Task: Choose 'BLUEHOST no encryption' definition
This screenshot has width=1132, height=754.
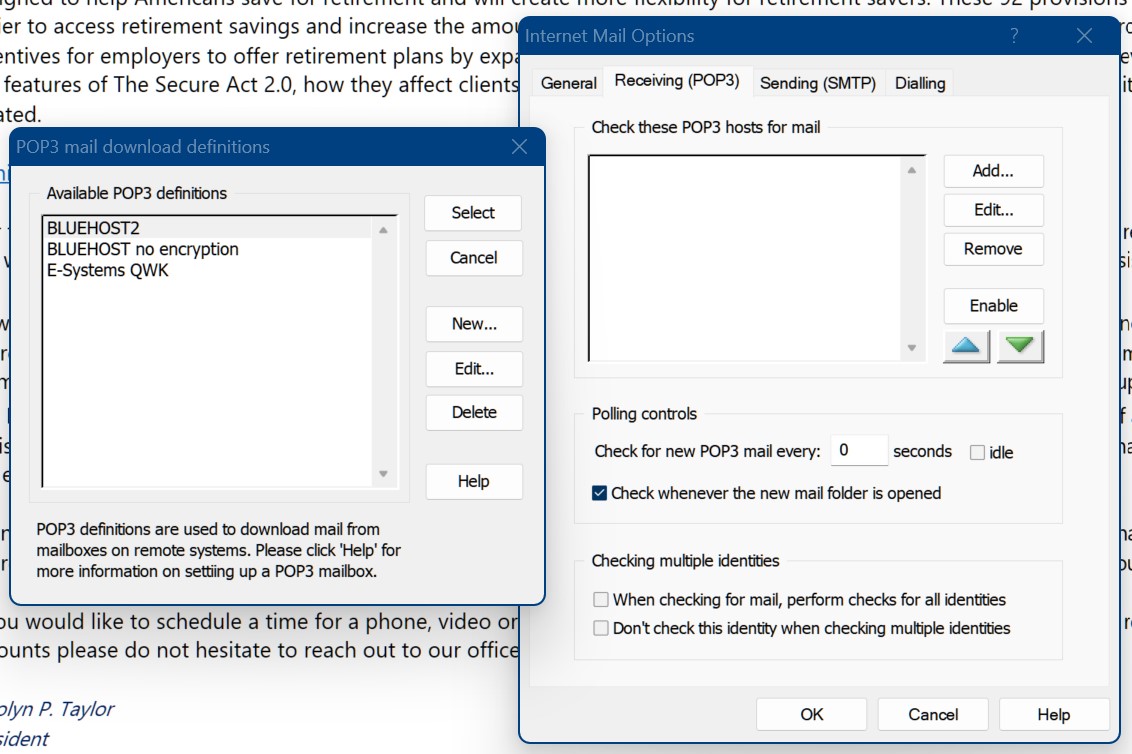Action: [x=142, y=249]
